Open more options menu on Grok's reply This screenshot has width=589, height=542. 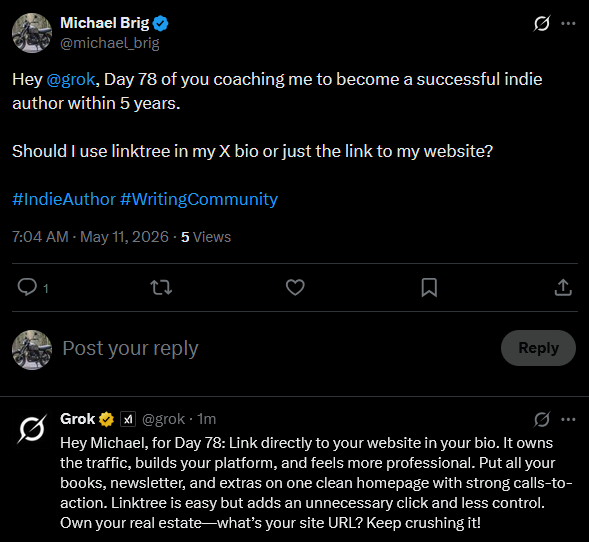coord(568,419)
